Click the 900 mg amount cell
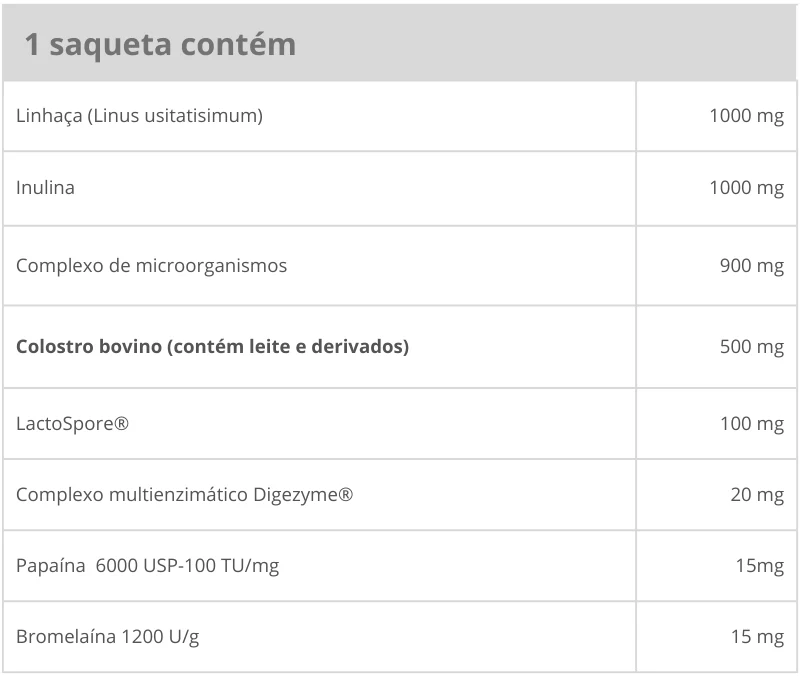Screen dimensions: 800x679 coord(751,266)
